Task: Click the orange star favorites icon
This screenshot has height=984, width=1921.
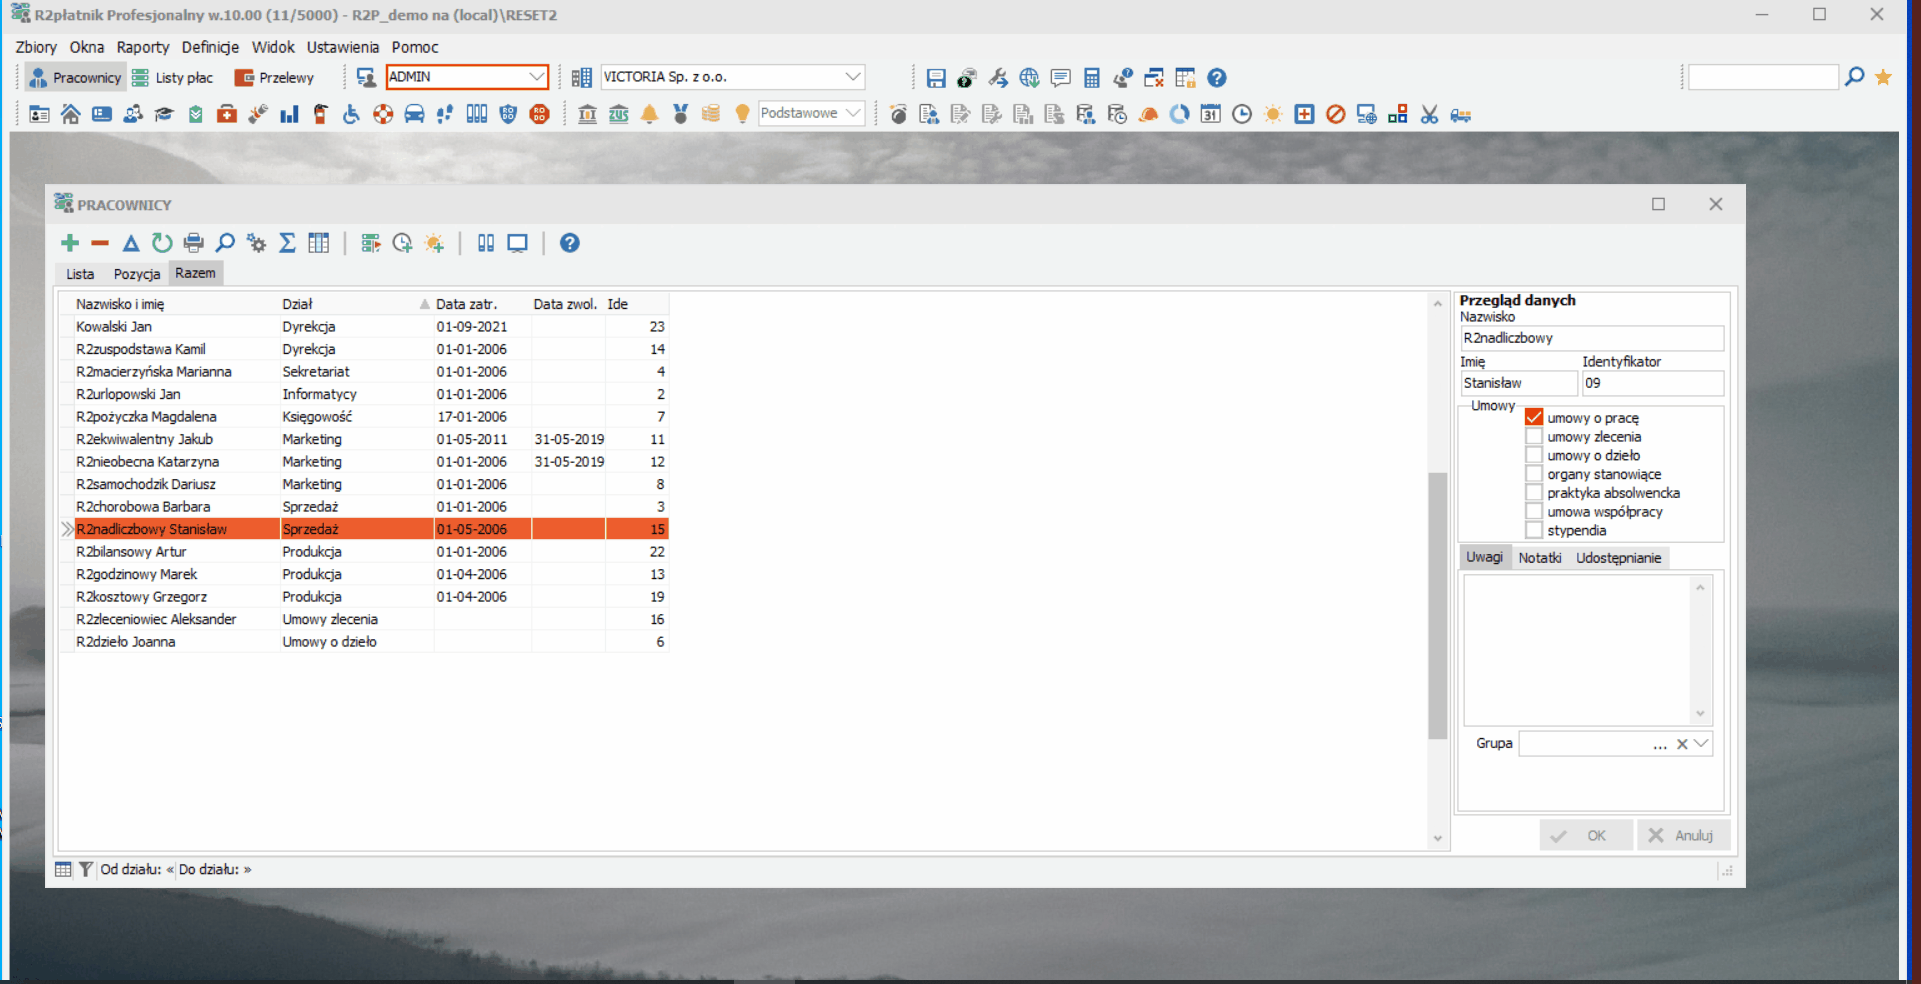Action: (x=1883, y=77)
